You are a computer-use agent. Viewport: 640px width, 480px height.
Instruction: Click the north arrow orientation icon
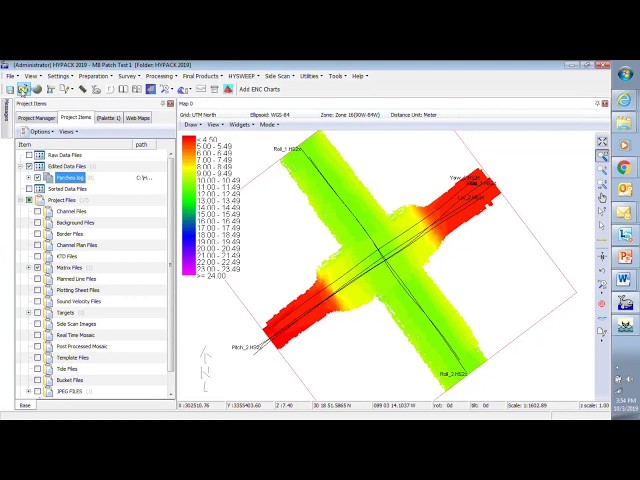point(602,256)
